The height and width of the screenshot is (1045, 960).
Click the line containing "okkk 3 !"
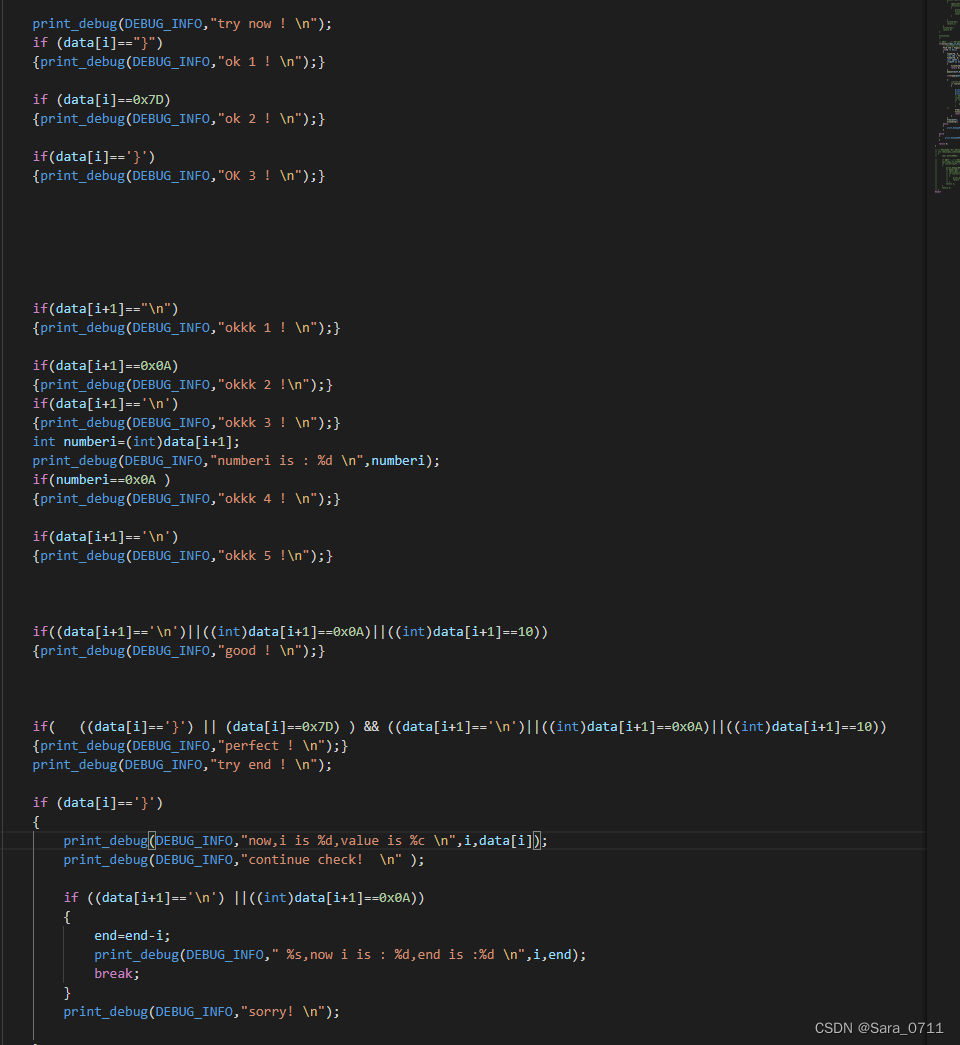187,423
